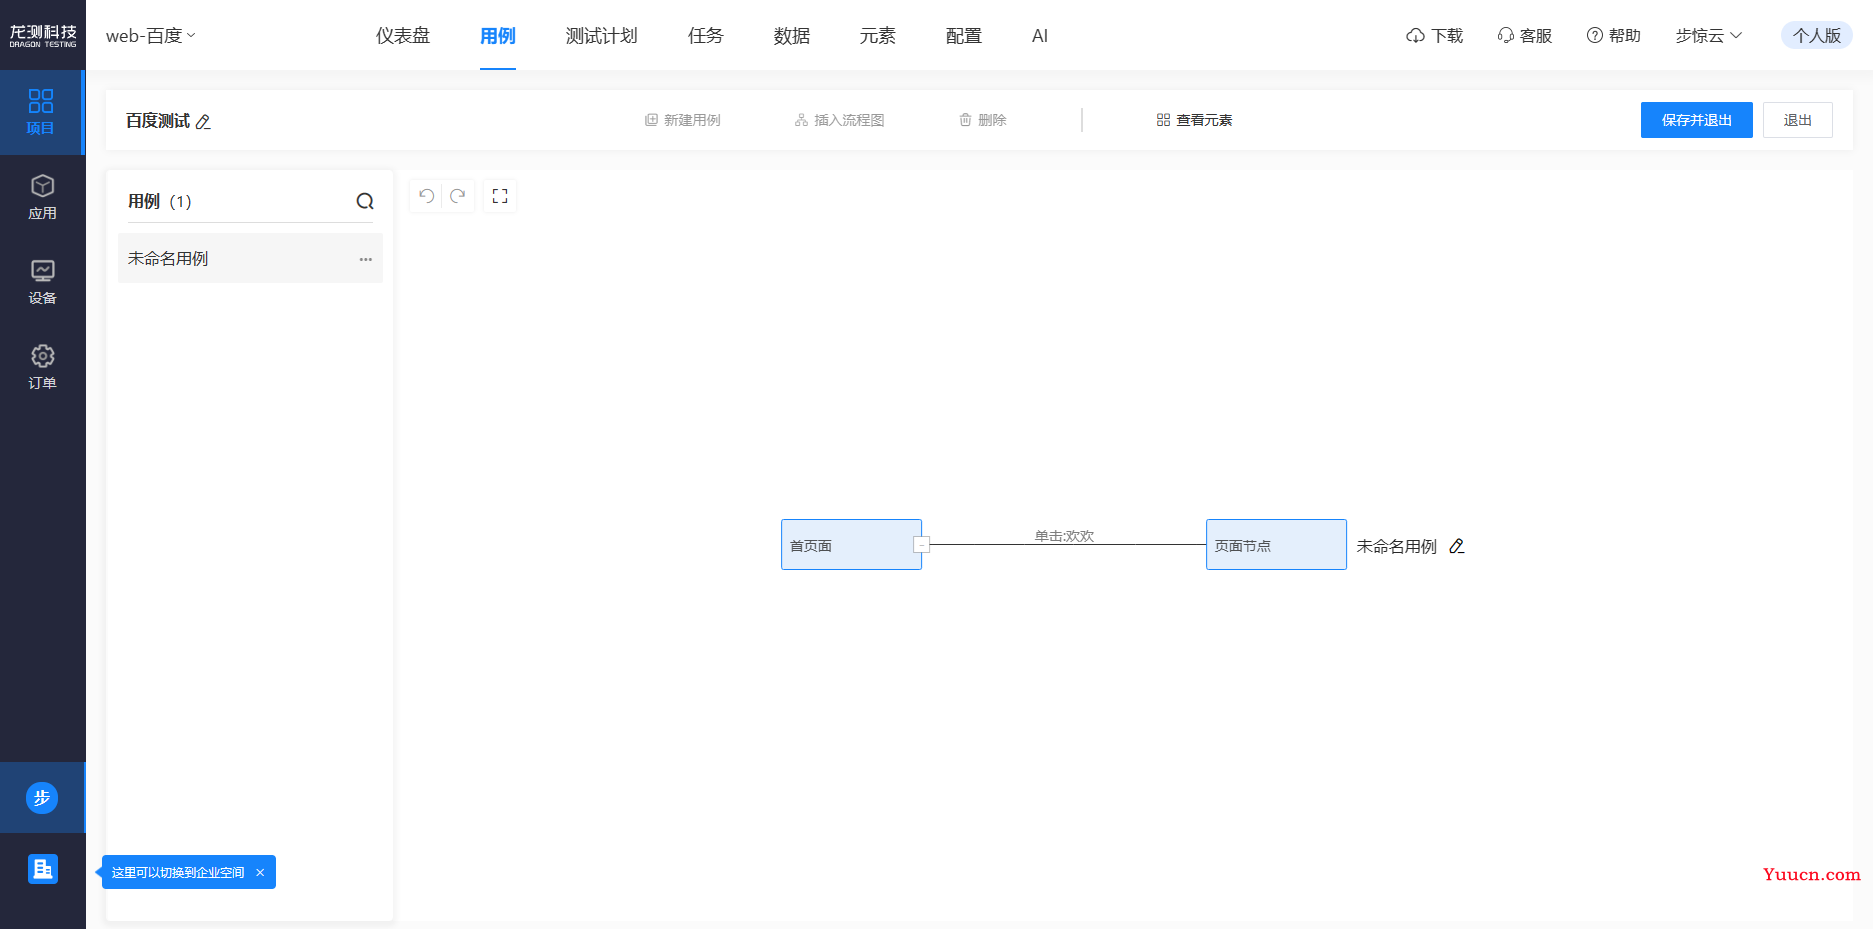Click 保存并退出 button
The image size is (1873, 929).
tap(1697, 120)
